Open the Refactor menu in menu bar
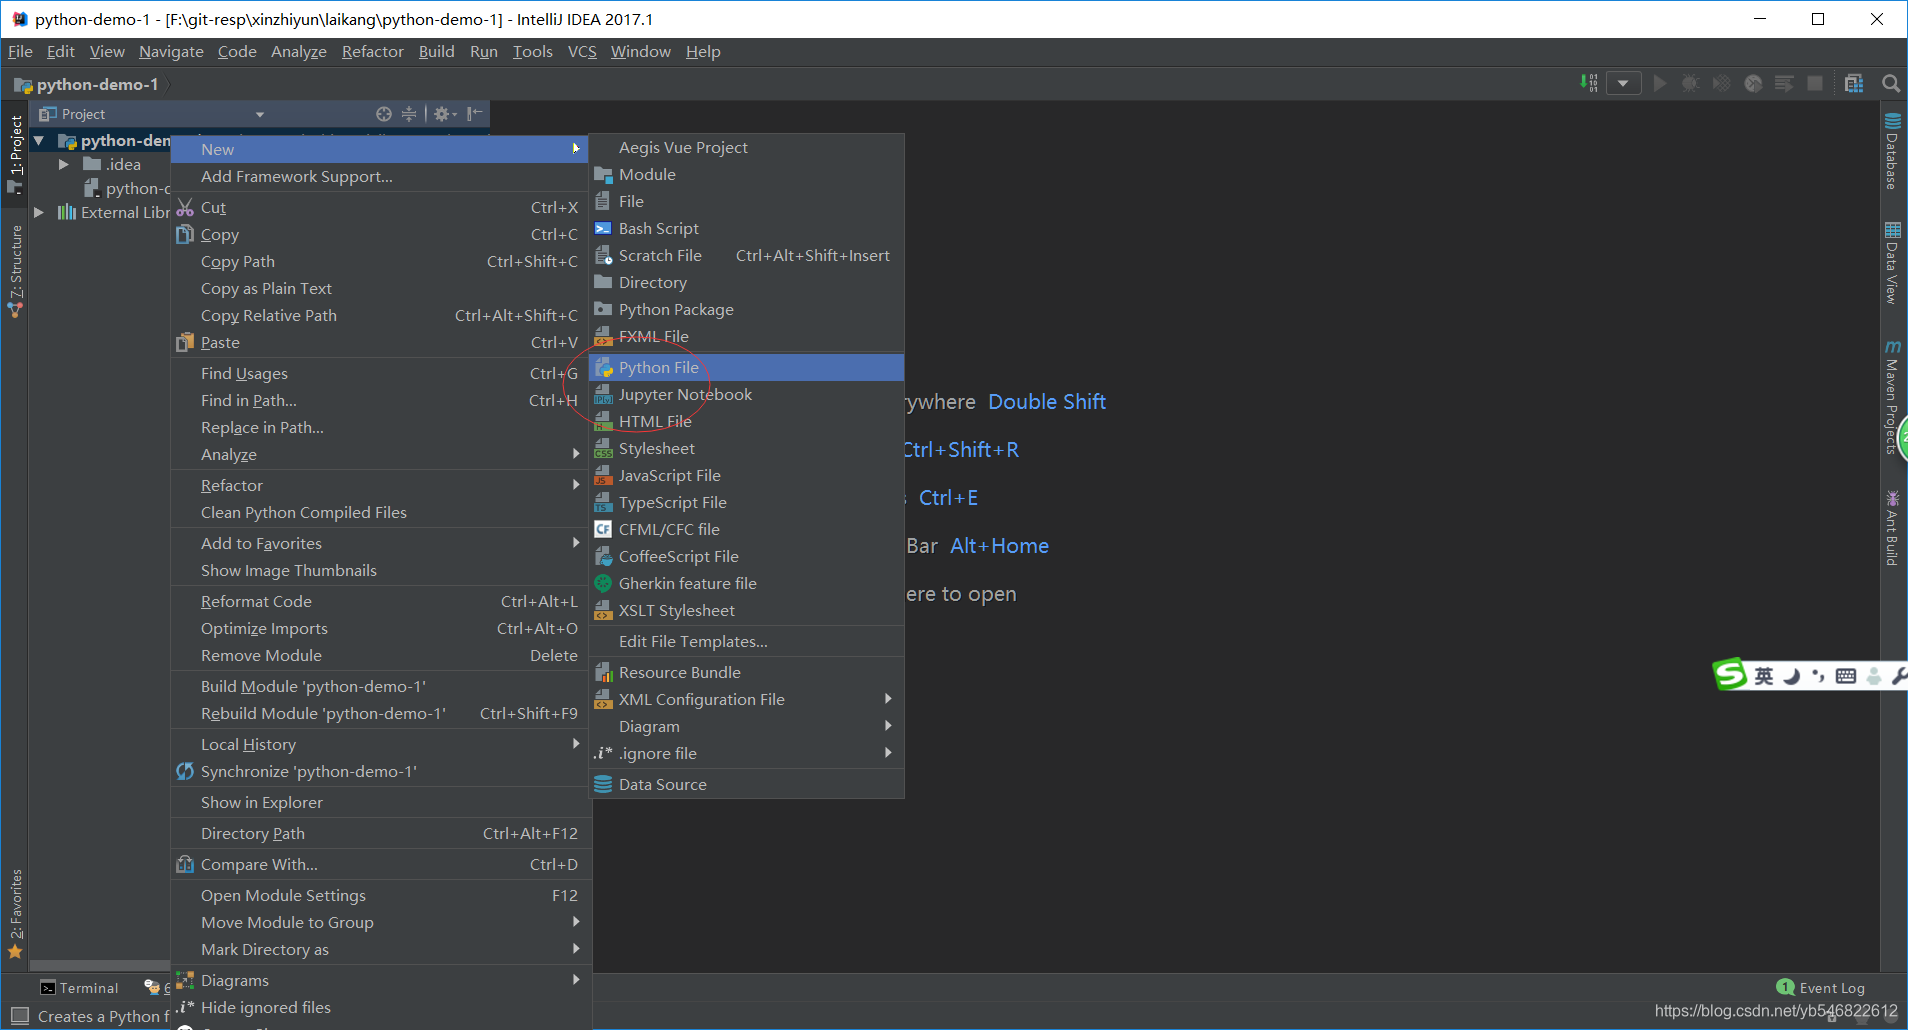 point(372,52)
